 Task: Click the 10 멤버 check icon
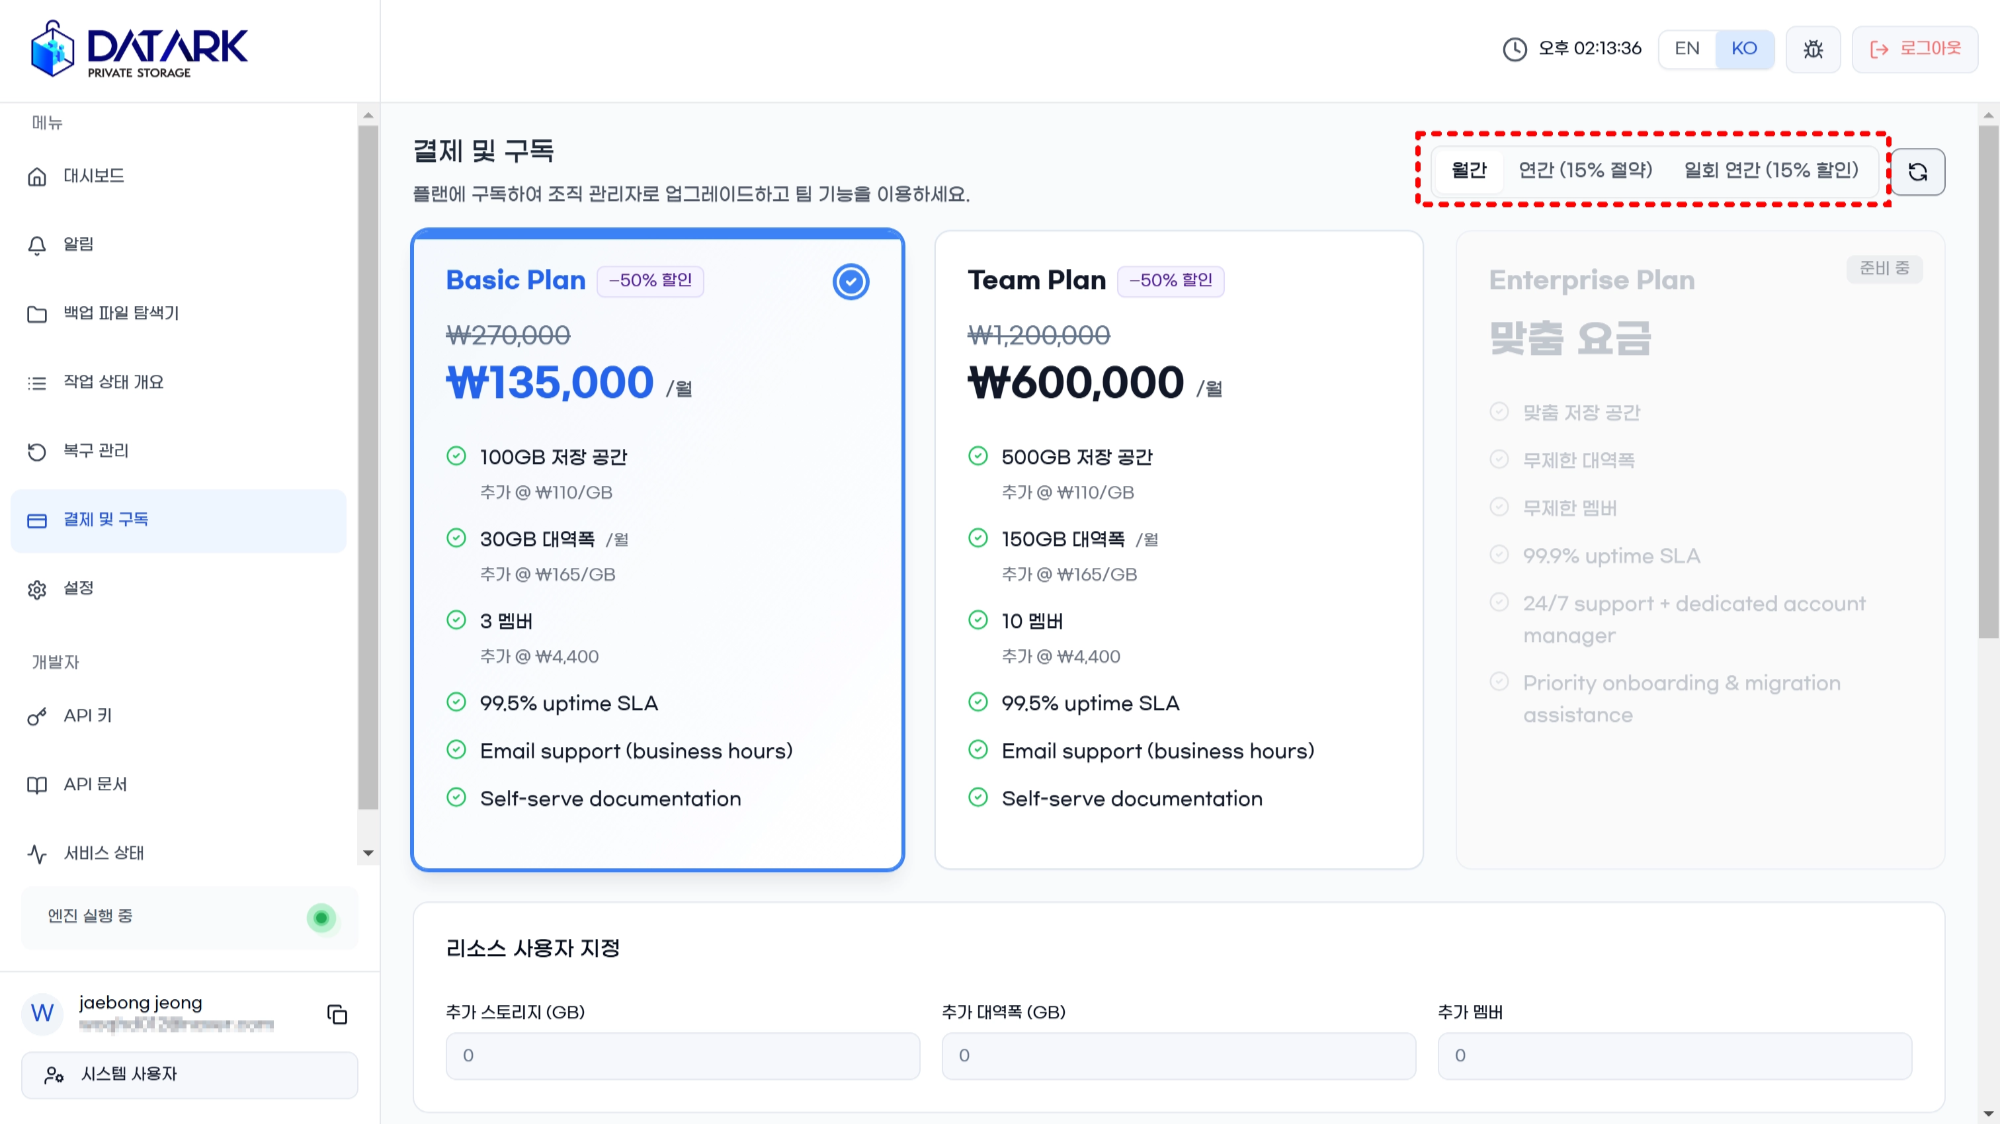[x=978, y=620]
